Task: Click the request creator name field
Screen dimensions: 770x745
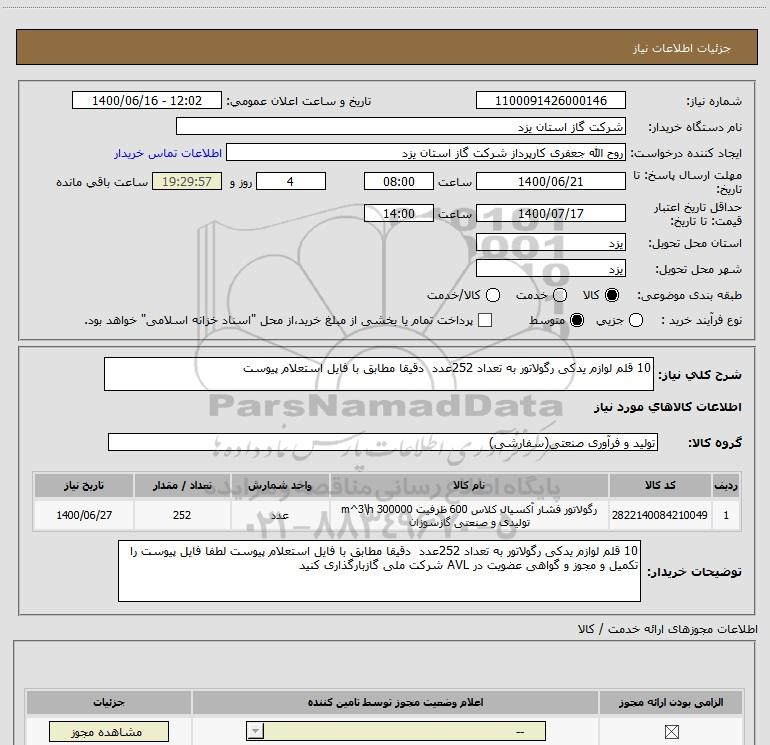Action: point(426,152)
